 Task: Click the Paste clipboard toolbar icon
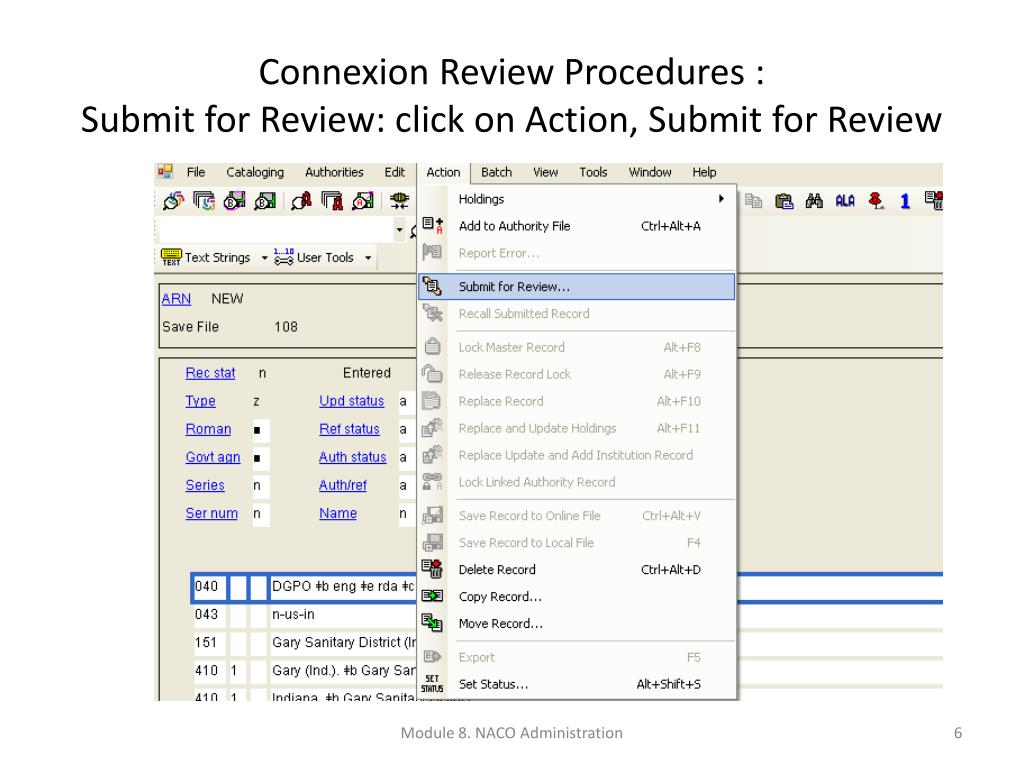(x=784, y=201)
